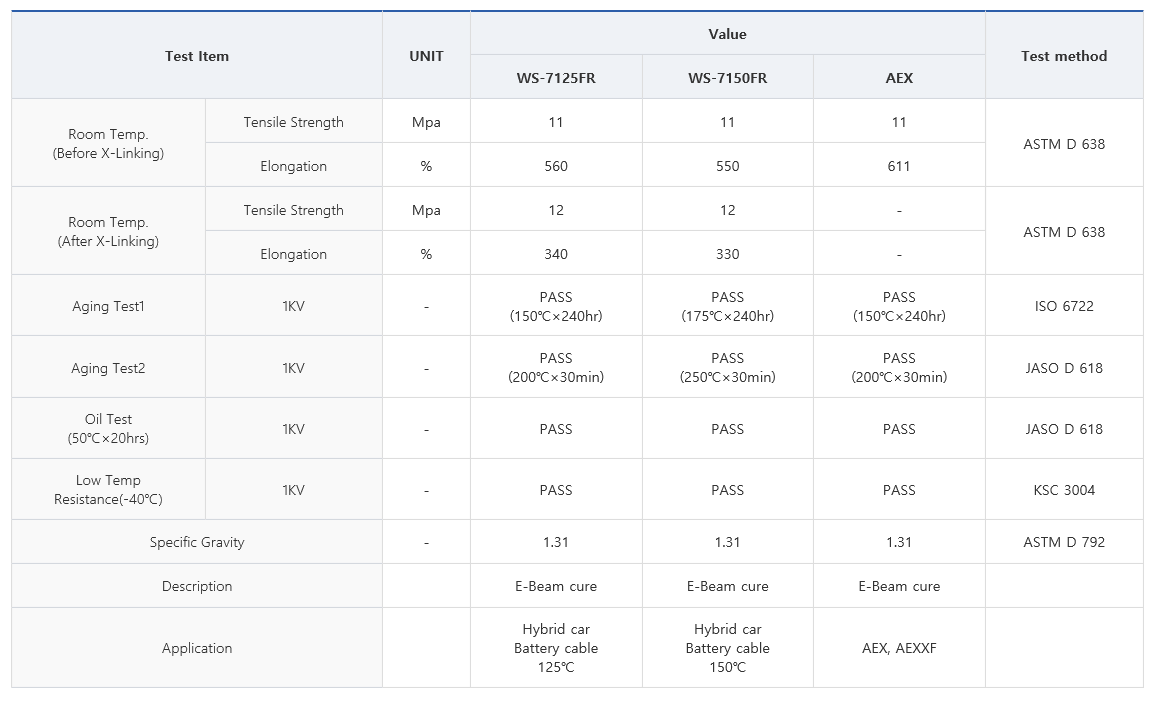This screenshot has width=1154, height=701.
Task: Select the Aging Test1 row label
Action: (108, 306)
